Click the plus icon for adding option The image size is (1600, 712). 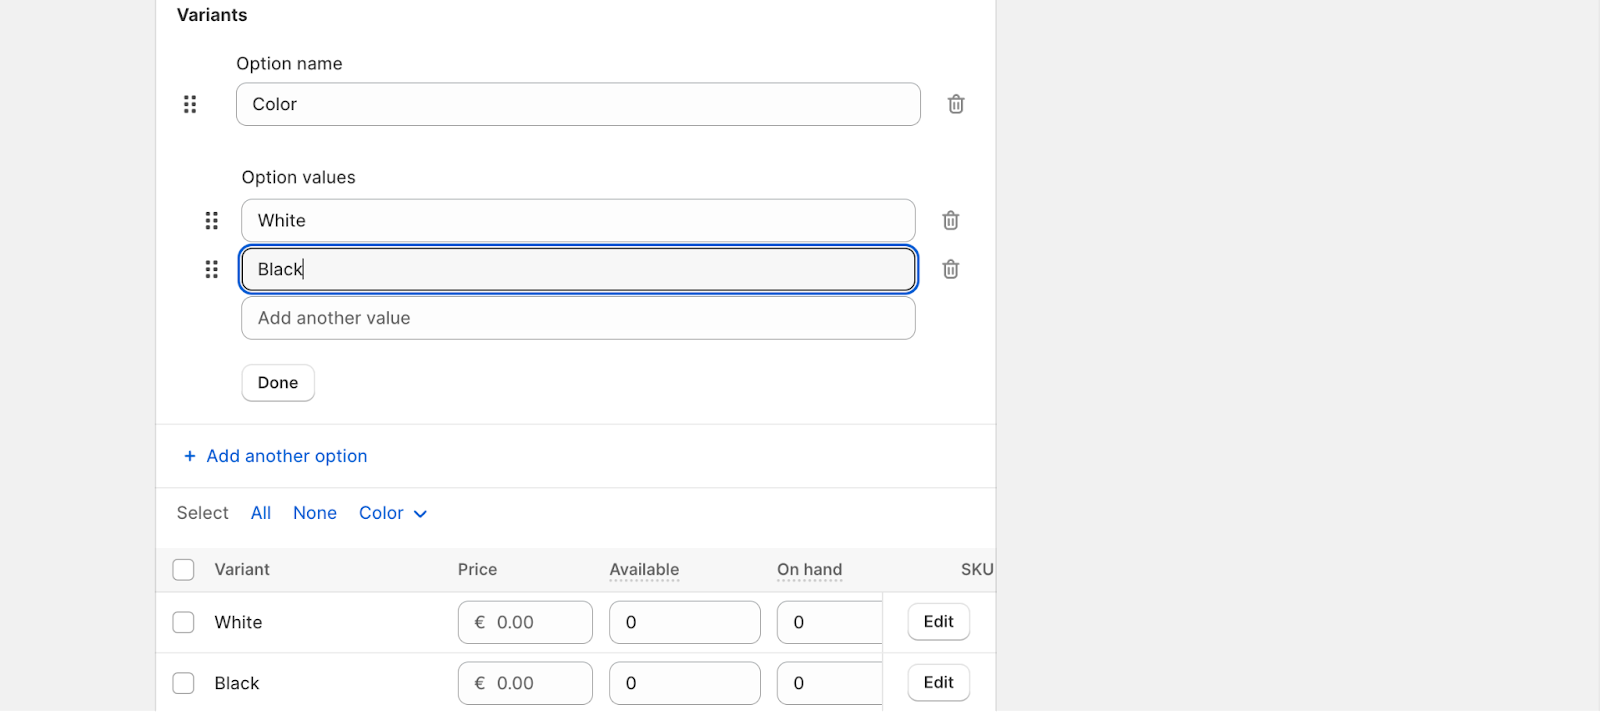click(189, 456)
